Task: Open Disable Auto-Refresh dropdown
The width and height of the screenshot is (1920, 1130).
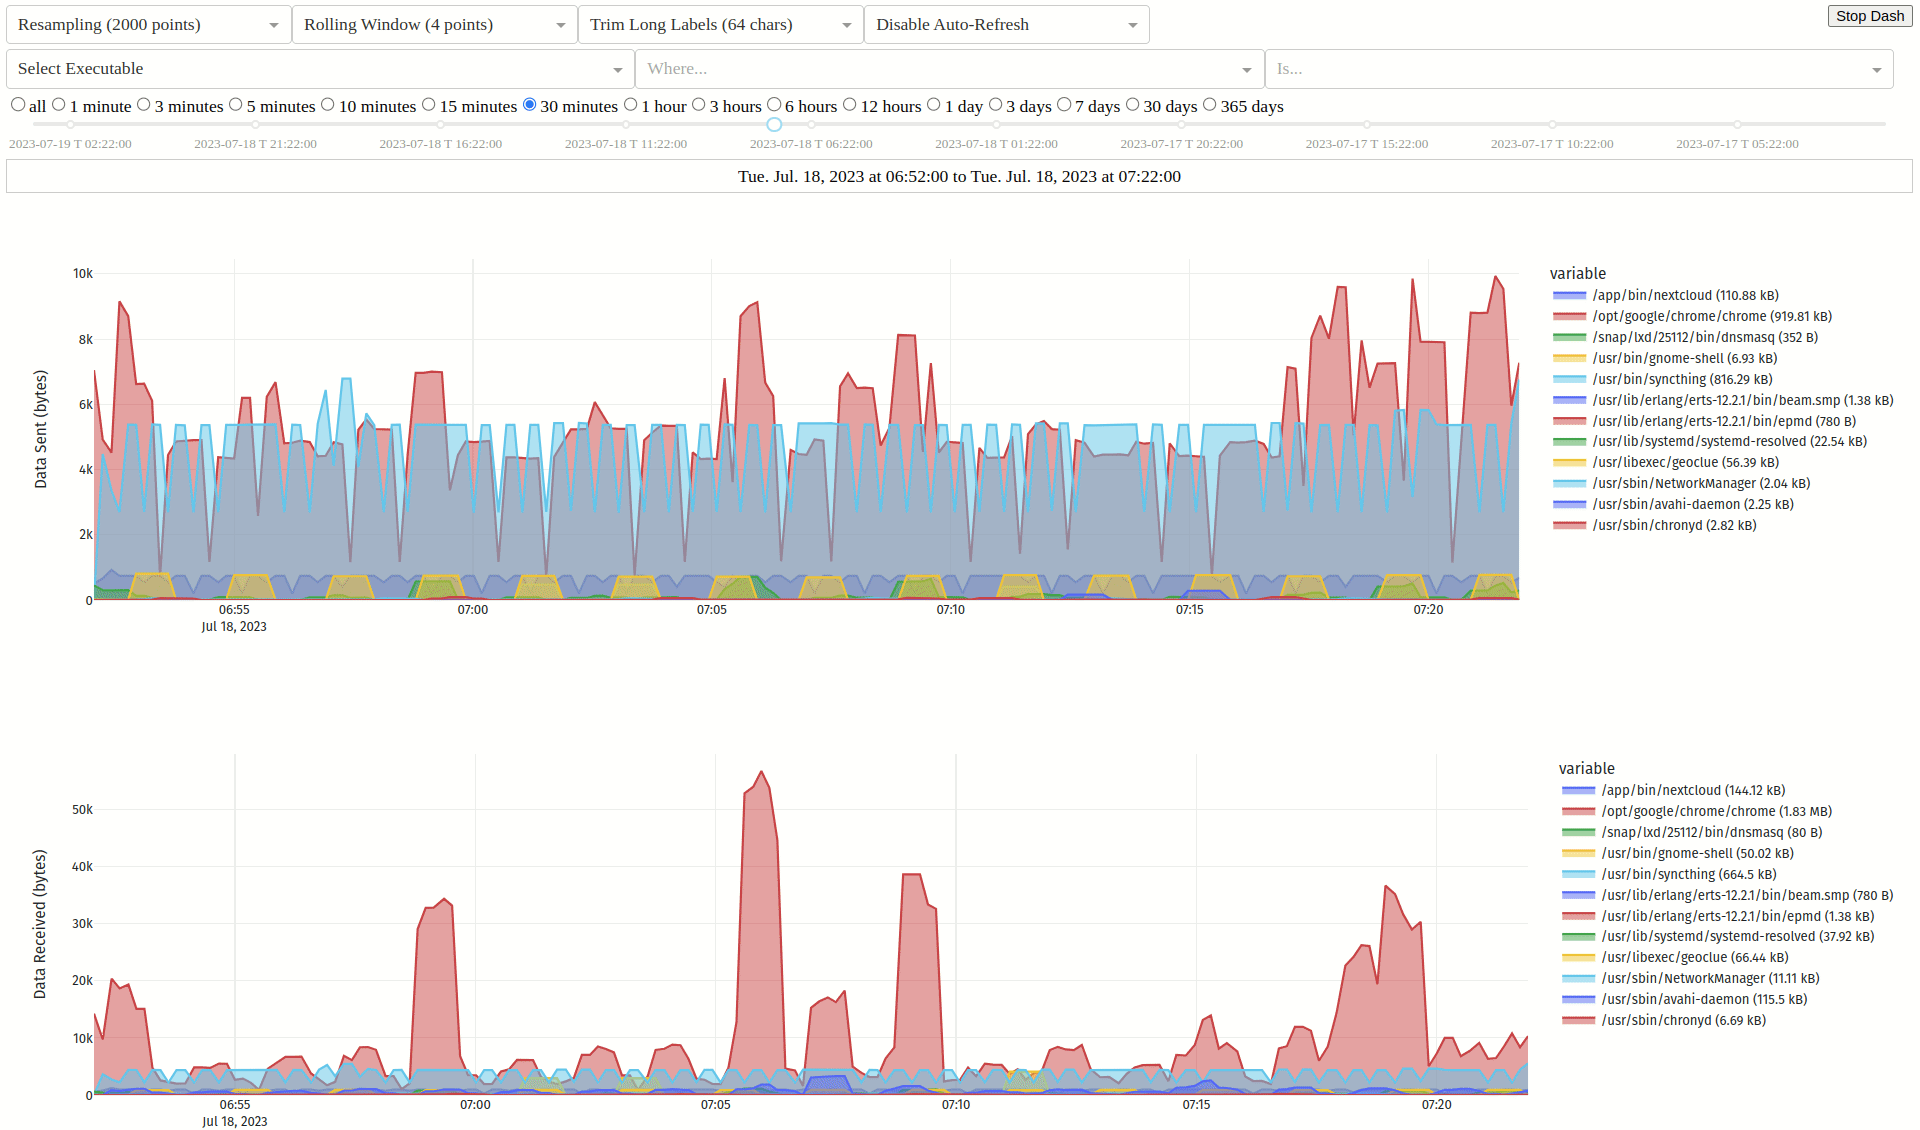Action: click(1006, 25)
